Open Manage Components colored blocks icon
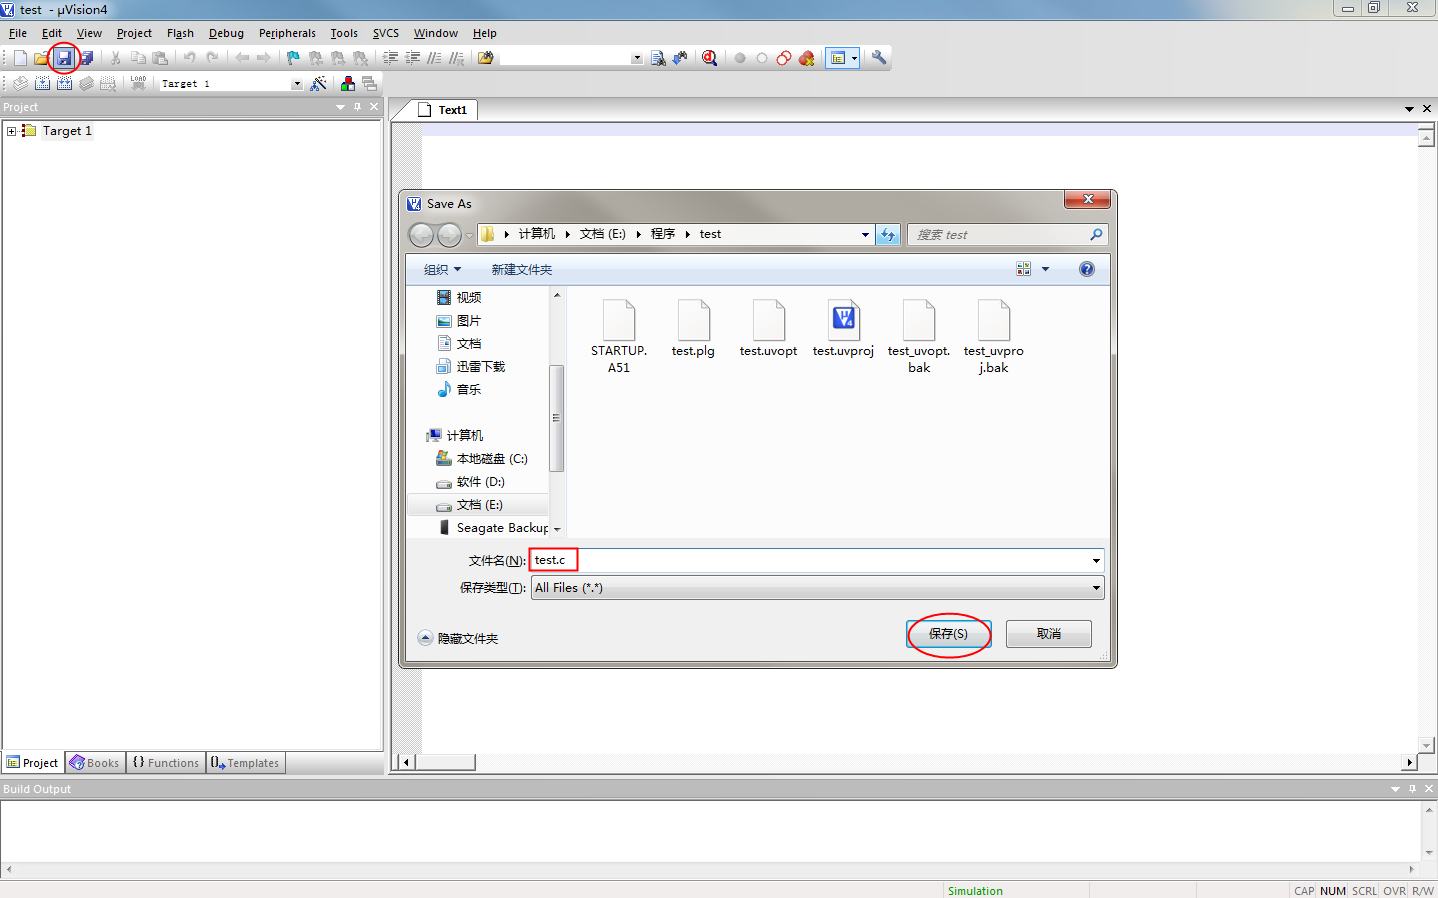 coord(347,84)
